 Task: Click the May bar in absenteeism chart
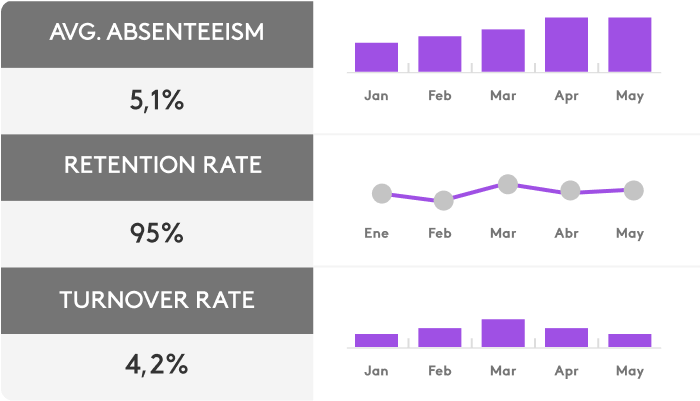click(x=630, y=45)
